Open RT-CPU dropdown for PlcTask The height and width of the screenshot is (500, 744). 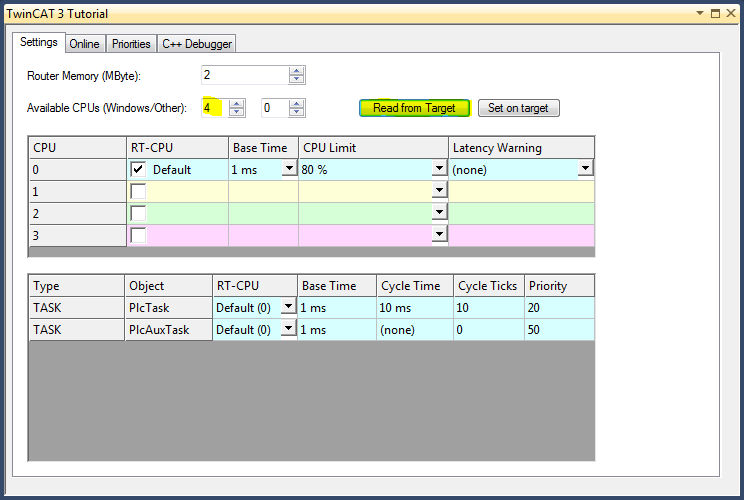click(288, 306)
